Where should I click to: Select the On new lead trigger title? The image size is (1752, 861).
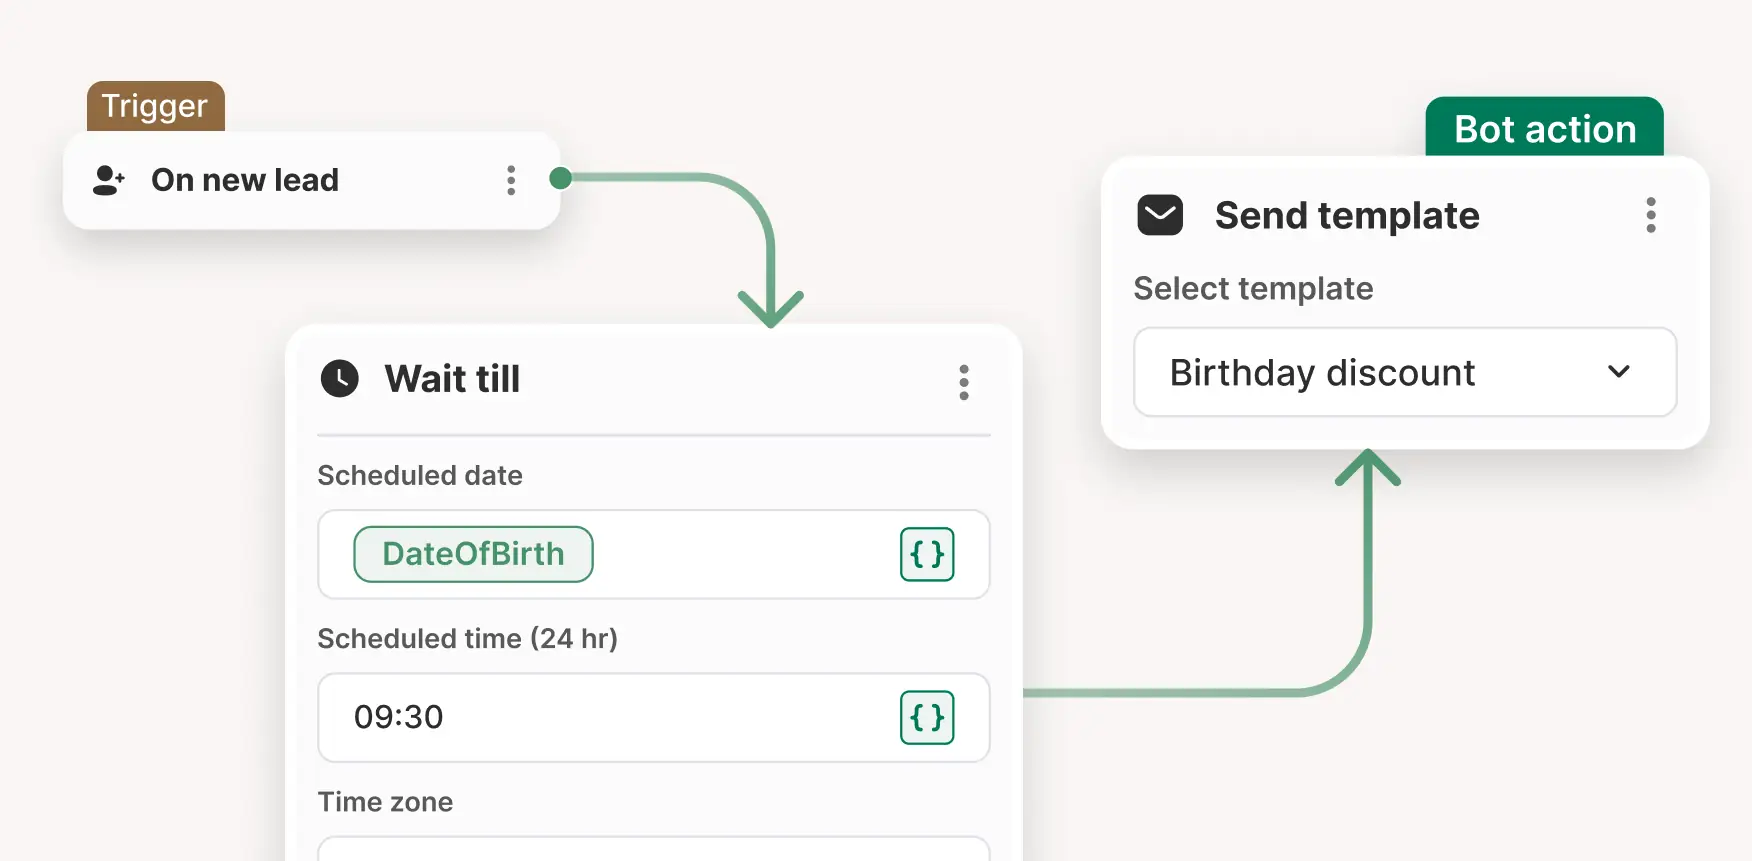pyautogui.click(x=245, y=180)
